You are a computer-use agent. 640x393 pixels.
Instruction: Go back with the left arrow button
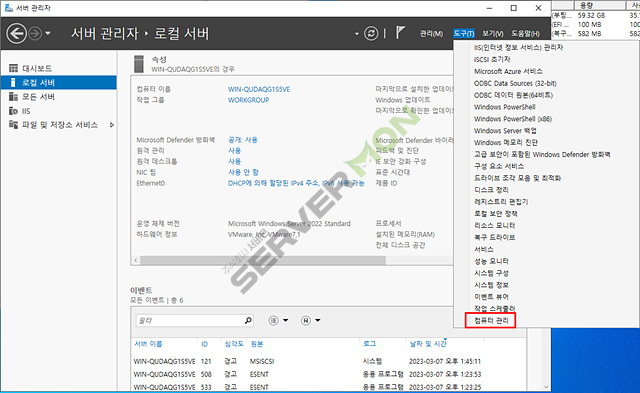tap(16, 33)
